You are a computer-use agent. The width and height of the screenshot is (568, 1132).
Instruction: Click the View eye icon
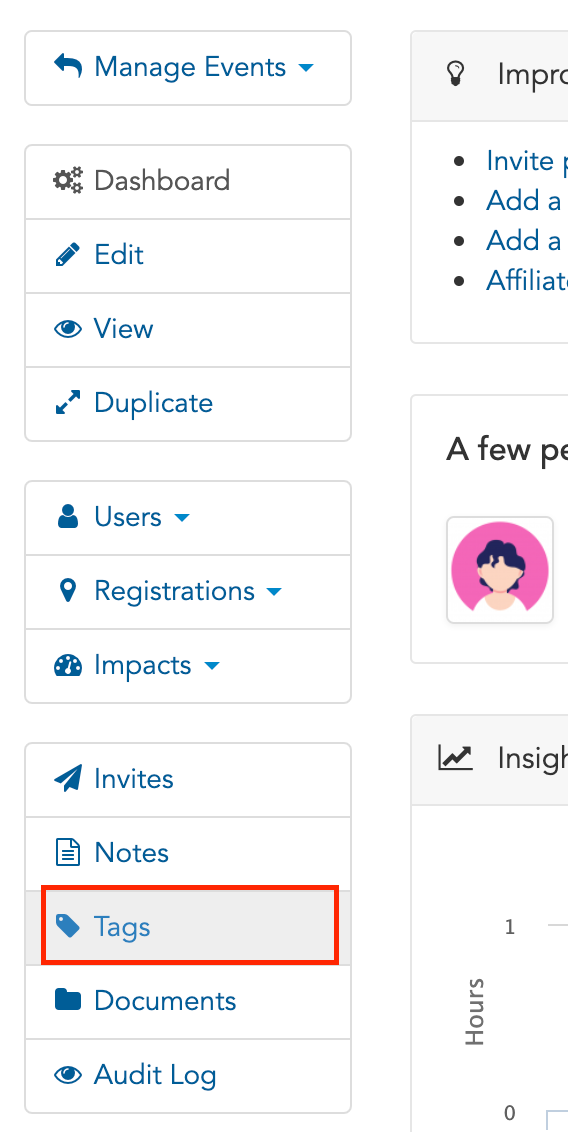click(68, 329)
